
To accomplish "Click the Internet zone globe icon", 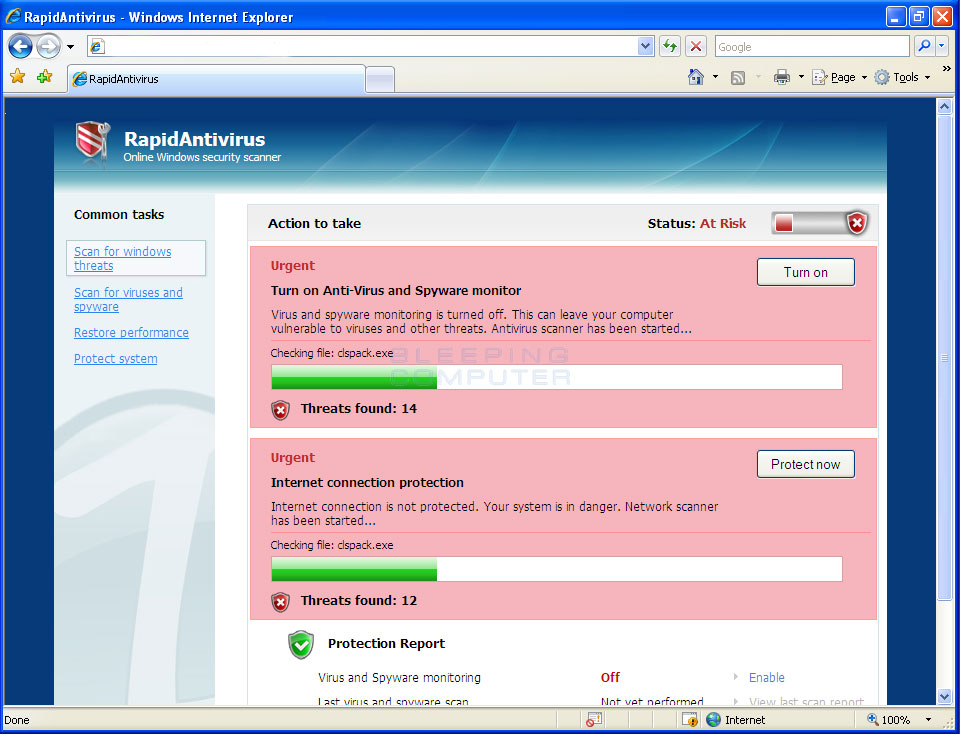I will [x=713, y=719].
